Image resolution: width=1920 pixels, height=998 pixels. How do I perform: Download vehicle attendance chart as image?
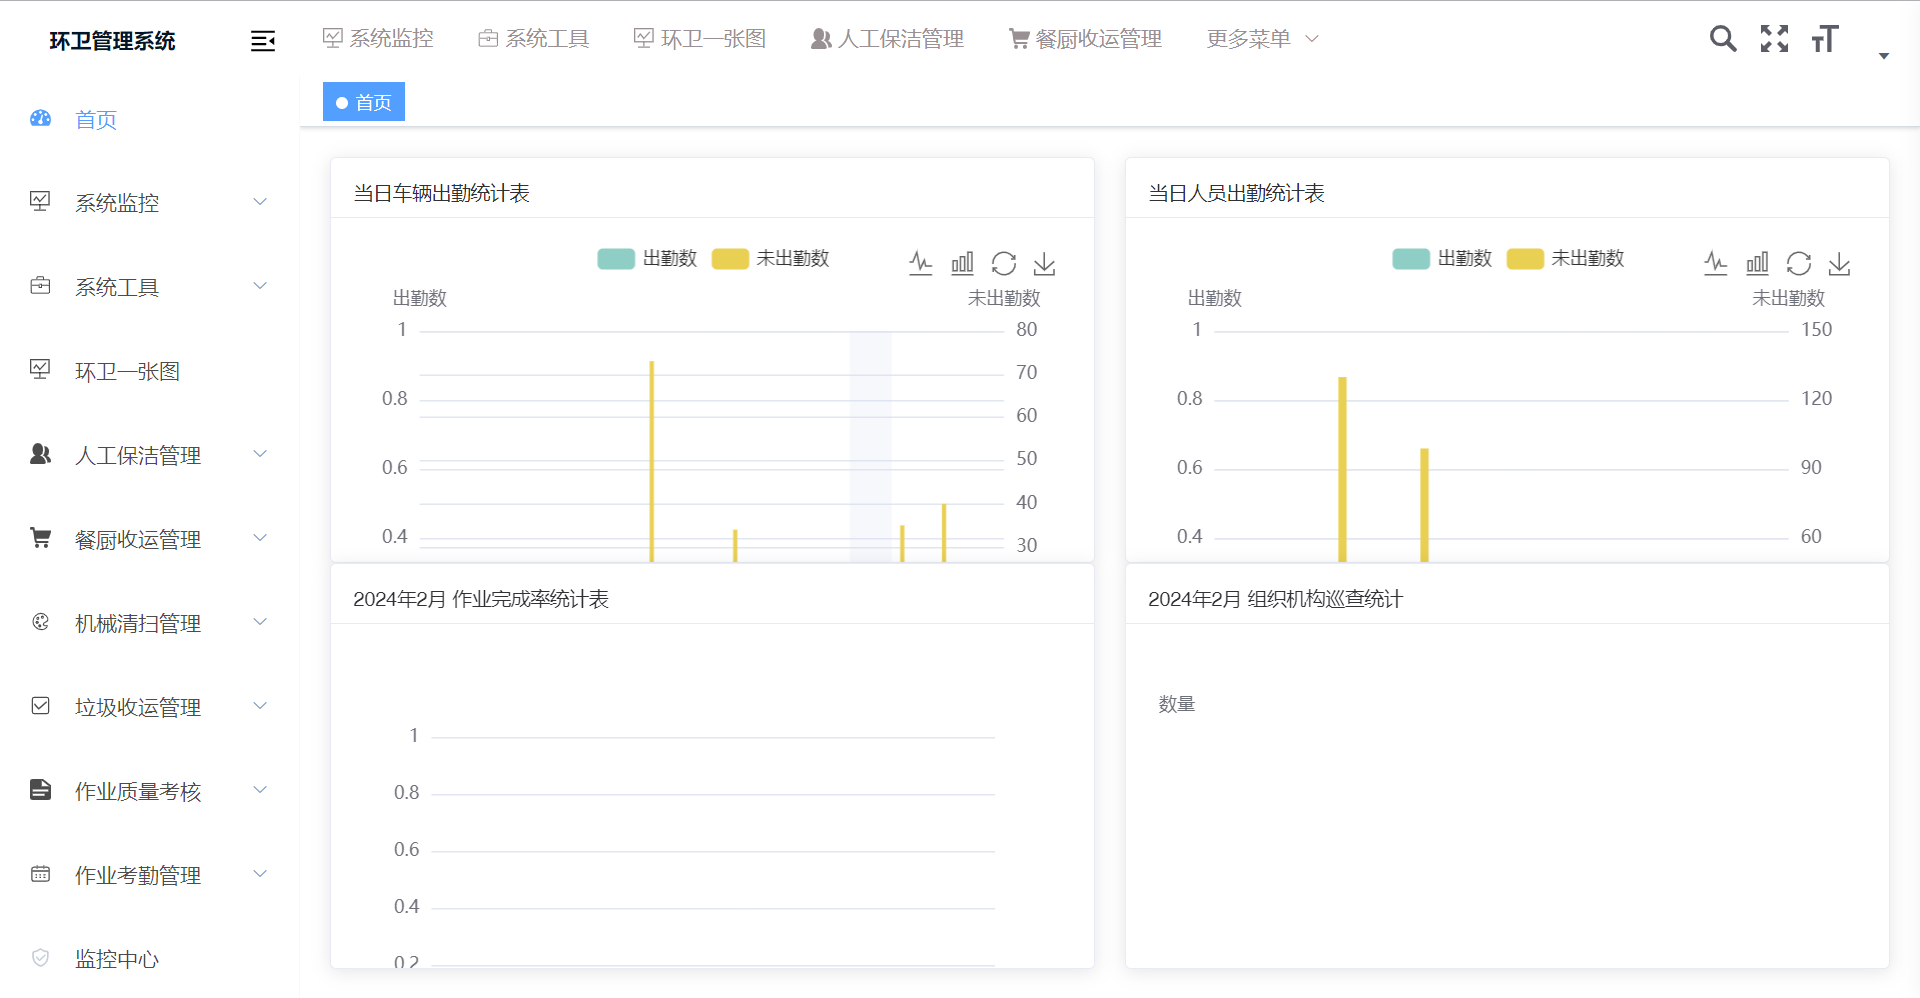1045,263
